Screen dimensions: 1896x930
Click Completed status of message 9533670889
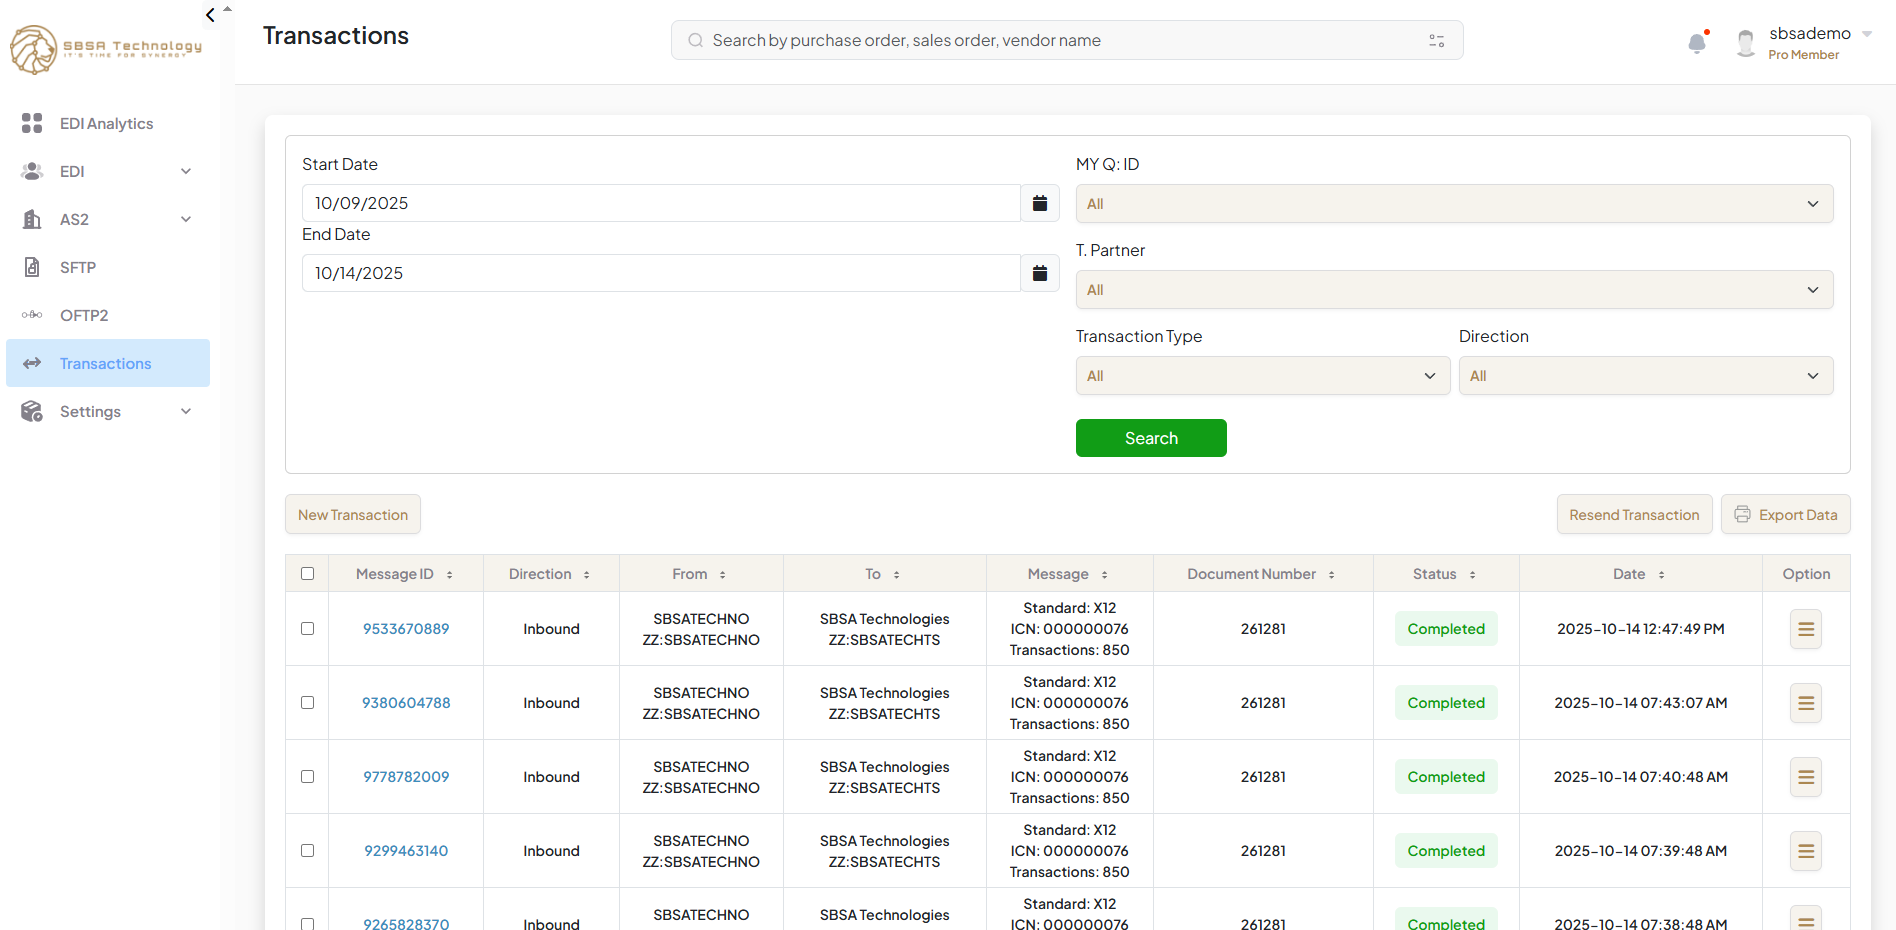click(1446, 629)
